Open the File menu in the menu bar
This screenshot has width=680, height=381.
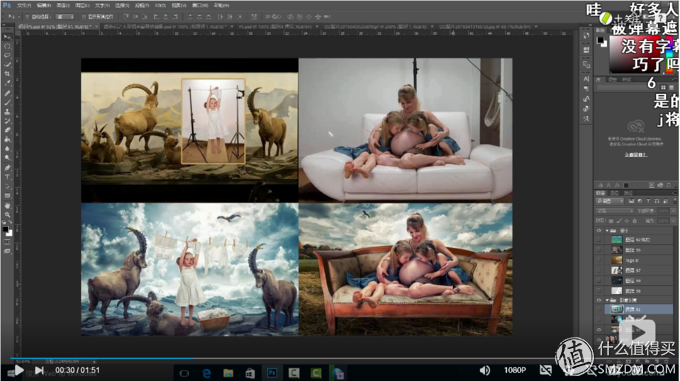tap(24, 5)
